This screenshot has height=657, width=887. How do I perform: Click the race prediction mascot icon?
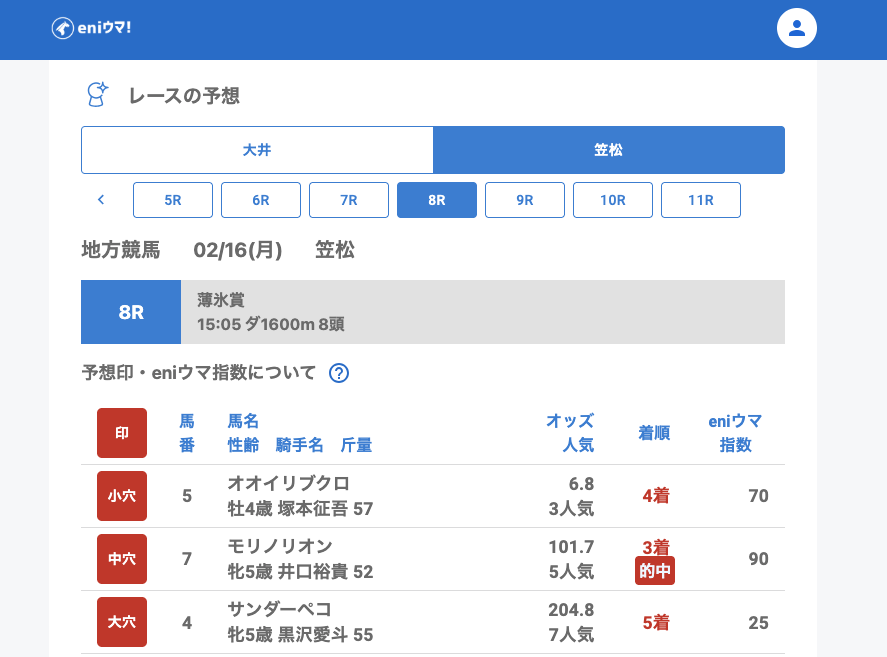[x=97, y=95]
